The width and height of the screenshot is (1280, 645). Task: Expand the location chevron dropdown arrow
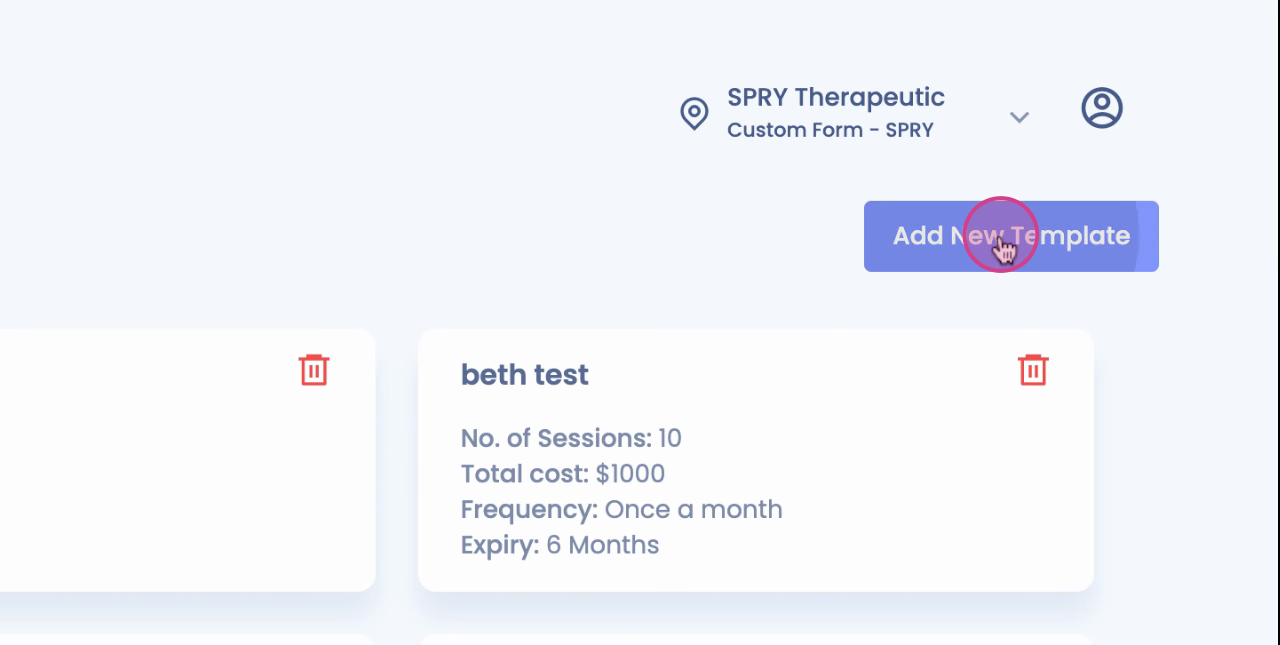coord(1019,117)
